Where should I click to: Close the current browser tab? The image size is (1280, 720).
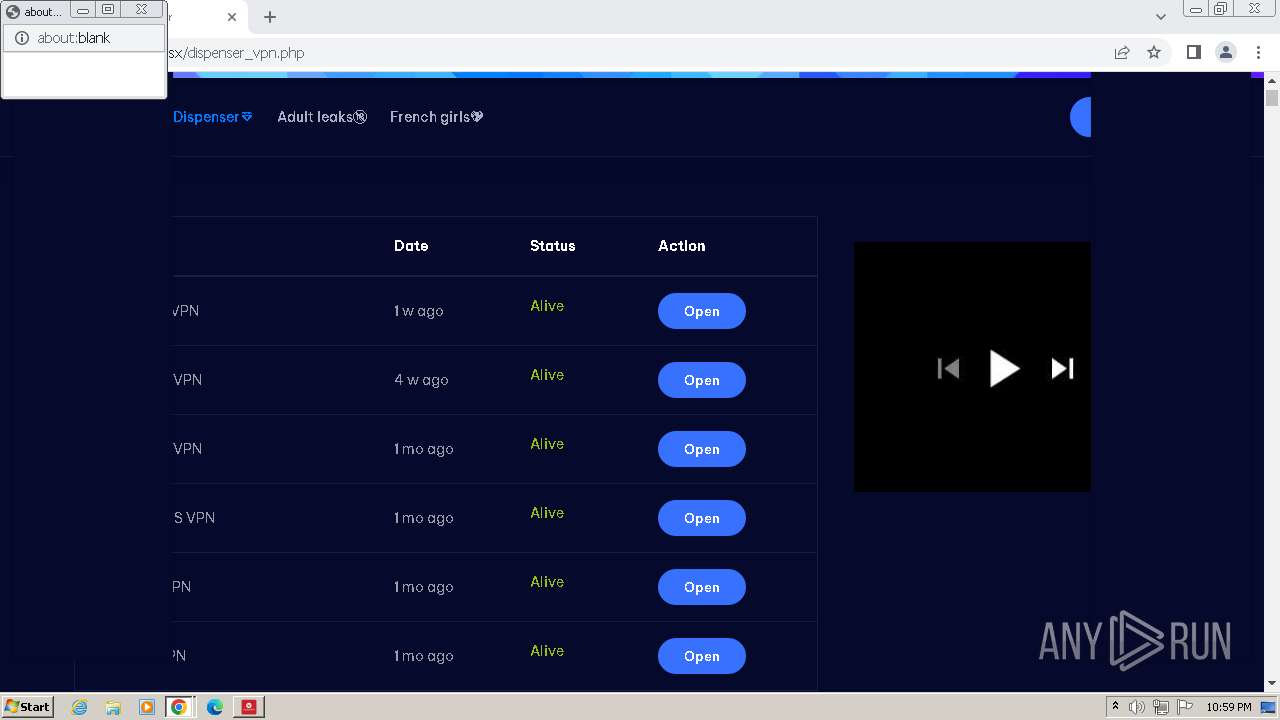coord(232,17)
